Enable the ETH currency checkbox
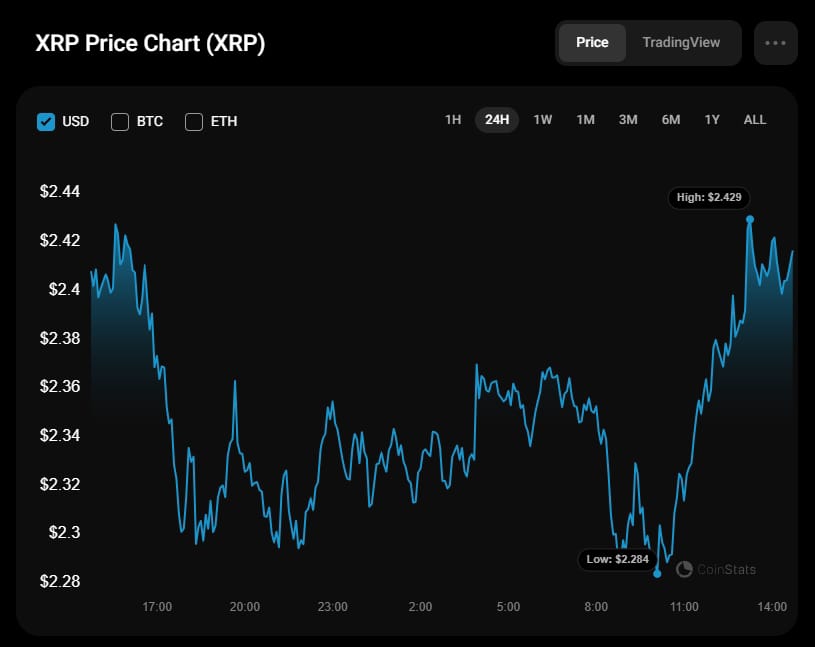The width and height of the screenshot is (815, 647). point(194,122)
